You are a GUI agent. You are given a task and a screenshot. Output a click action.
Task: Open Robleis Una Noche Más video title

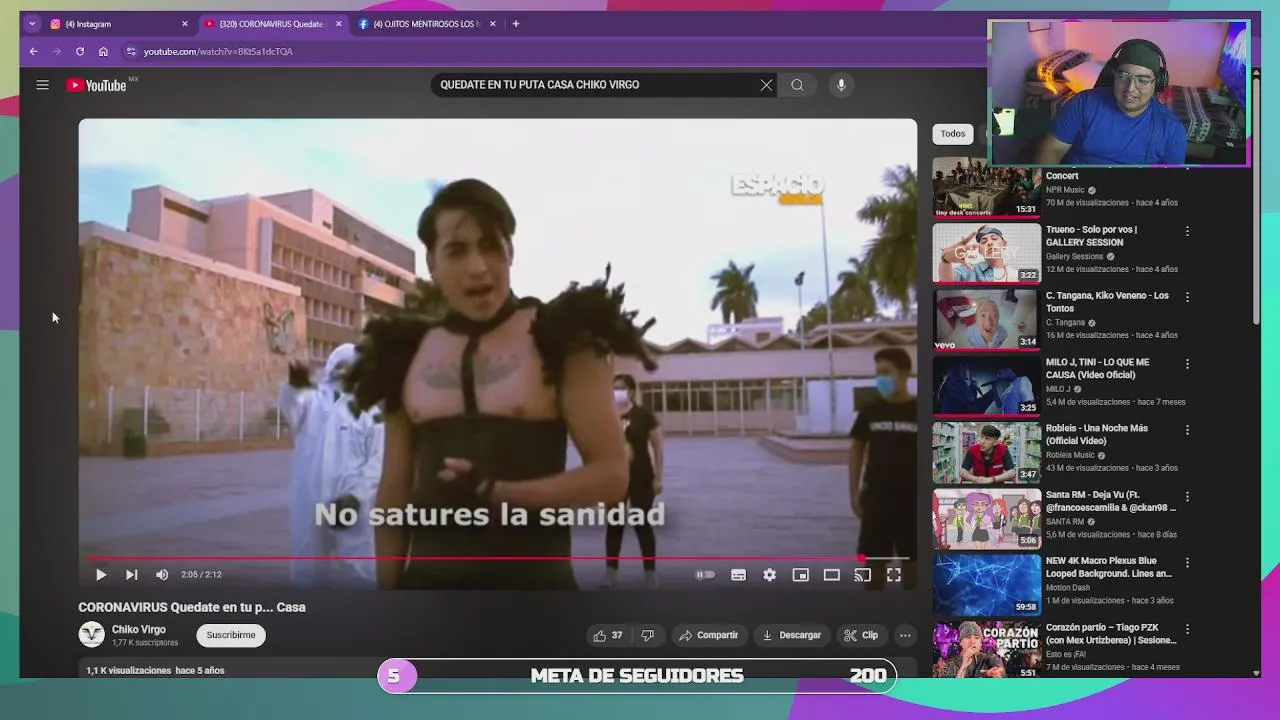pos(1096,434)
